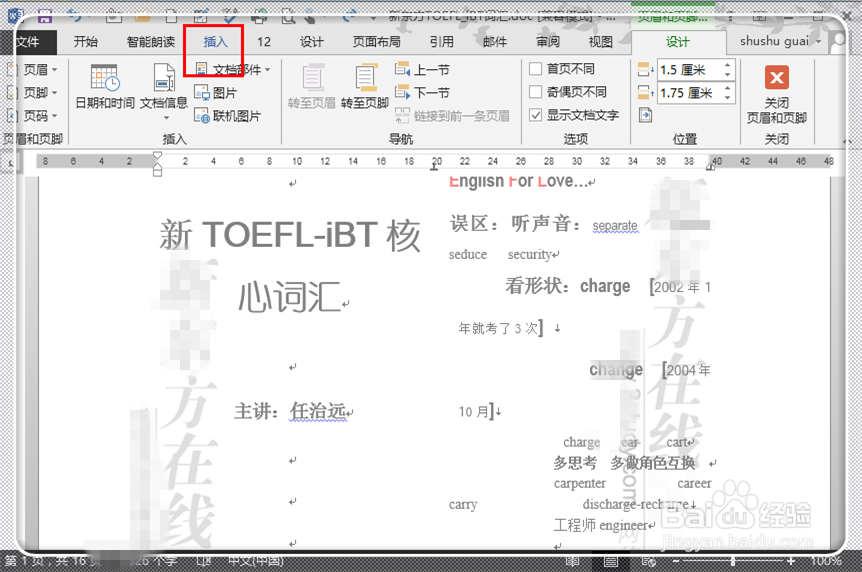Open the 邮件 mailings tab
This screenshot has width=862, height=572.
tap(495, 42)
